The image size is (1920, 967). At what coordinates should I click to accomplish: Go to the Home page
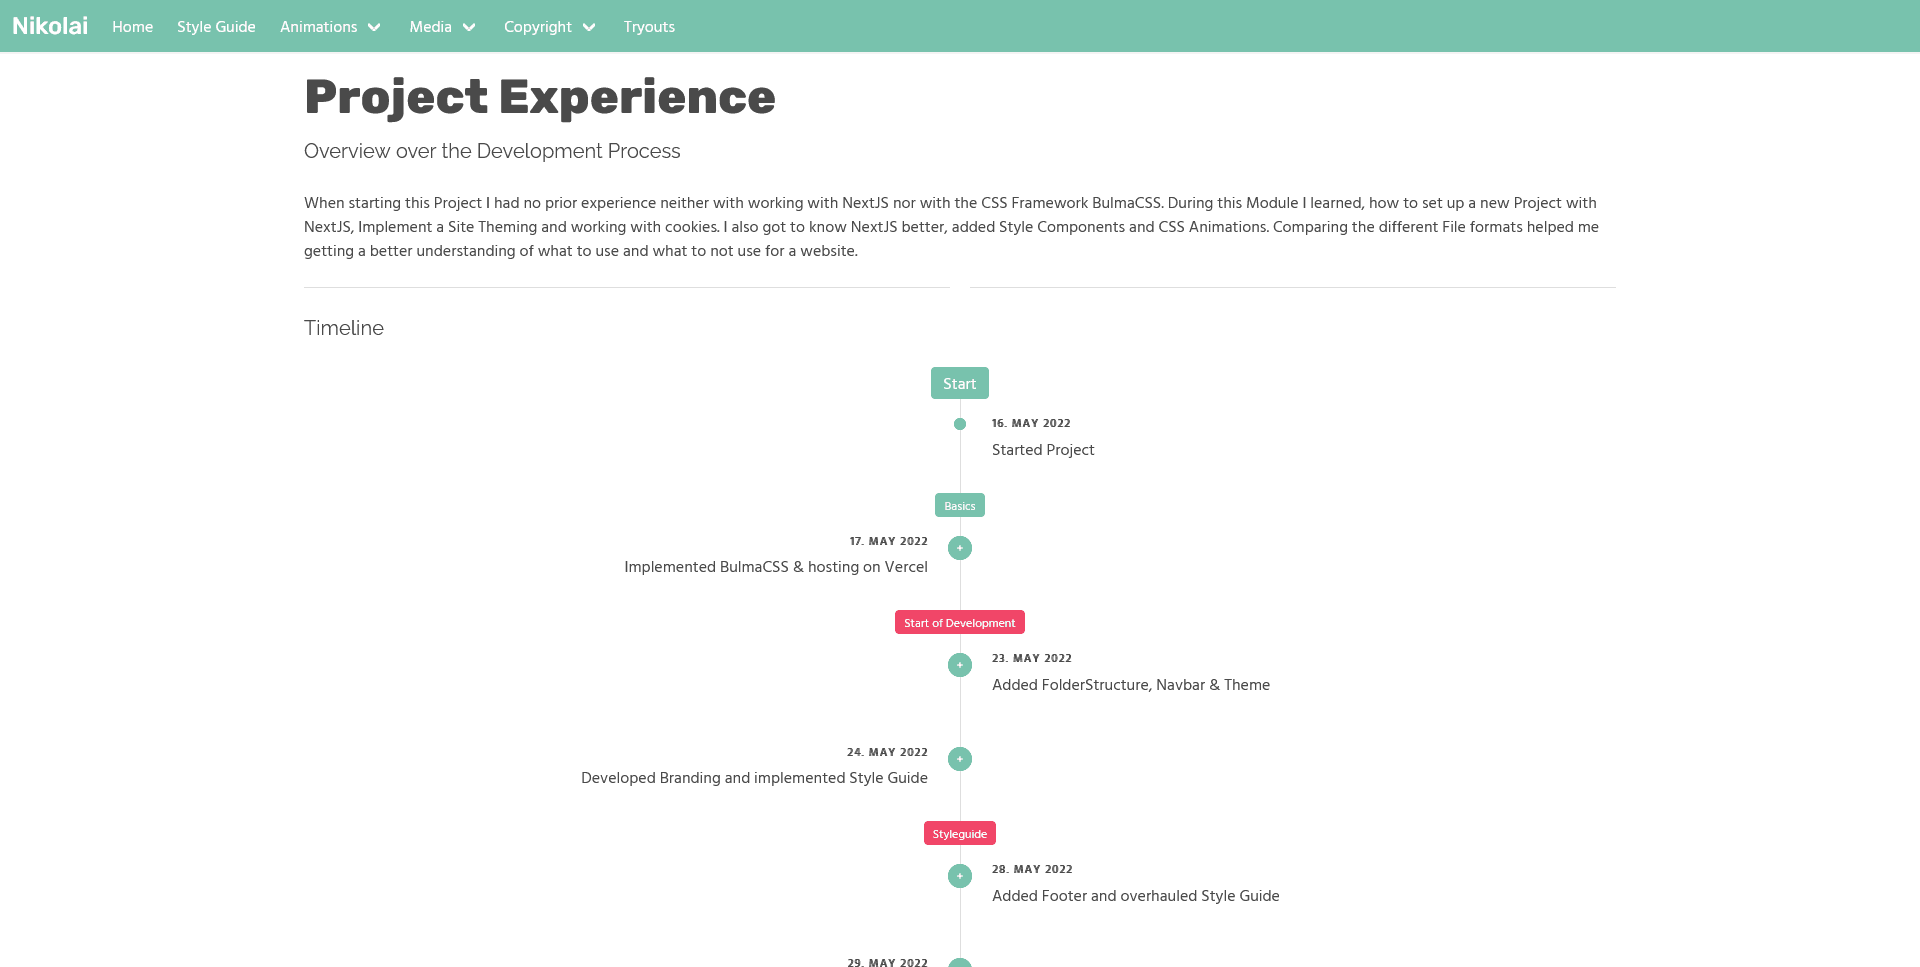coord(132,27)
